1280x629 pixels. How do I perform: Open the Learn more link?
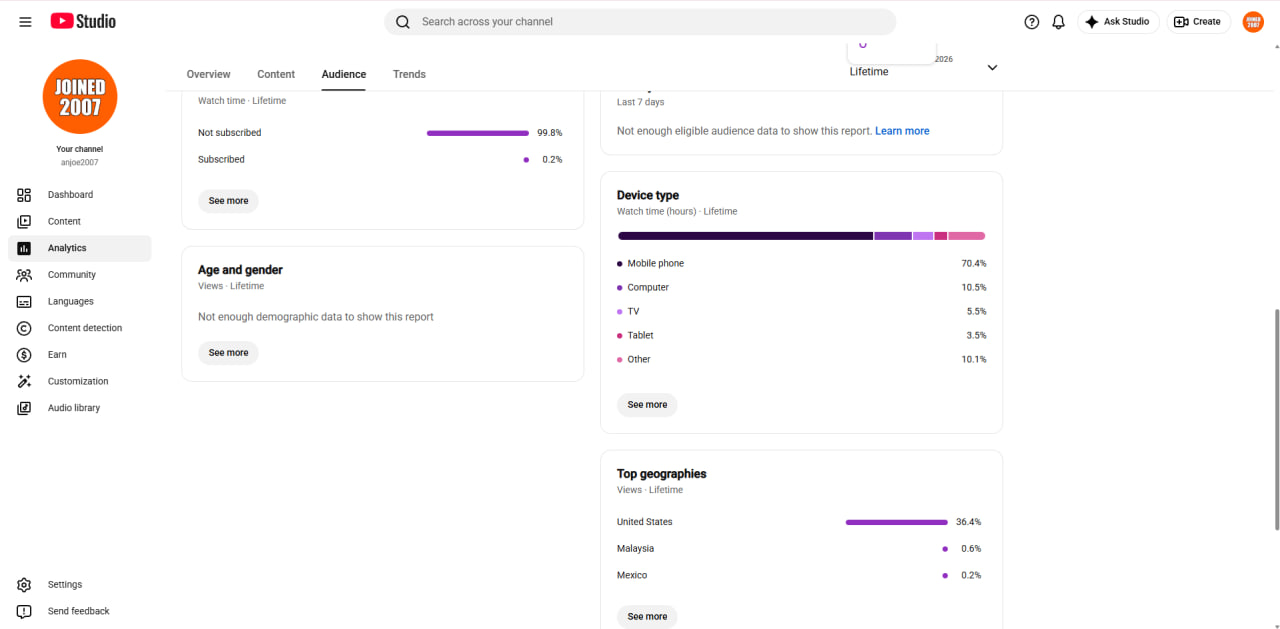[x=902, y=131]
